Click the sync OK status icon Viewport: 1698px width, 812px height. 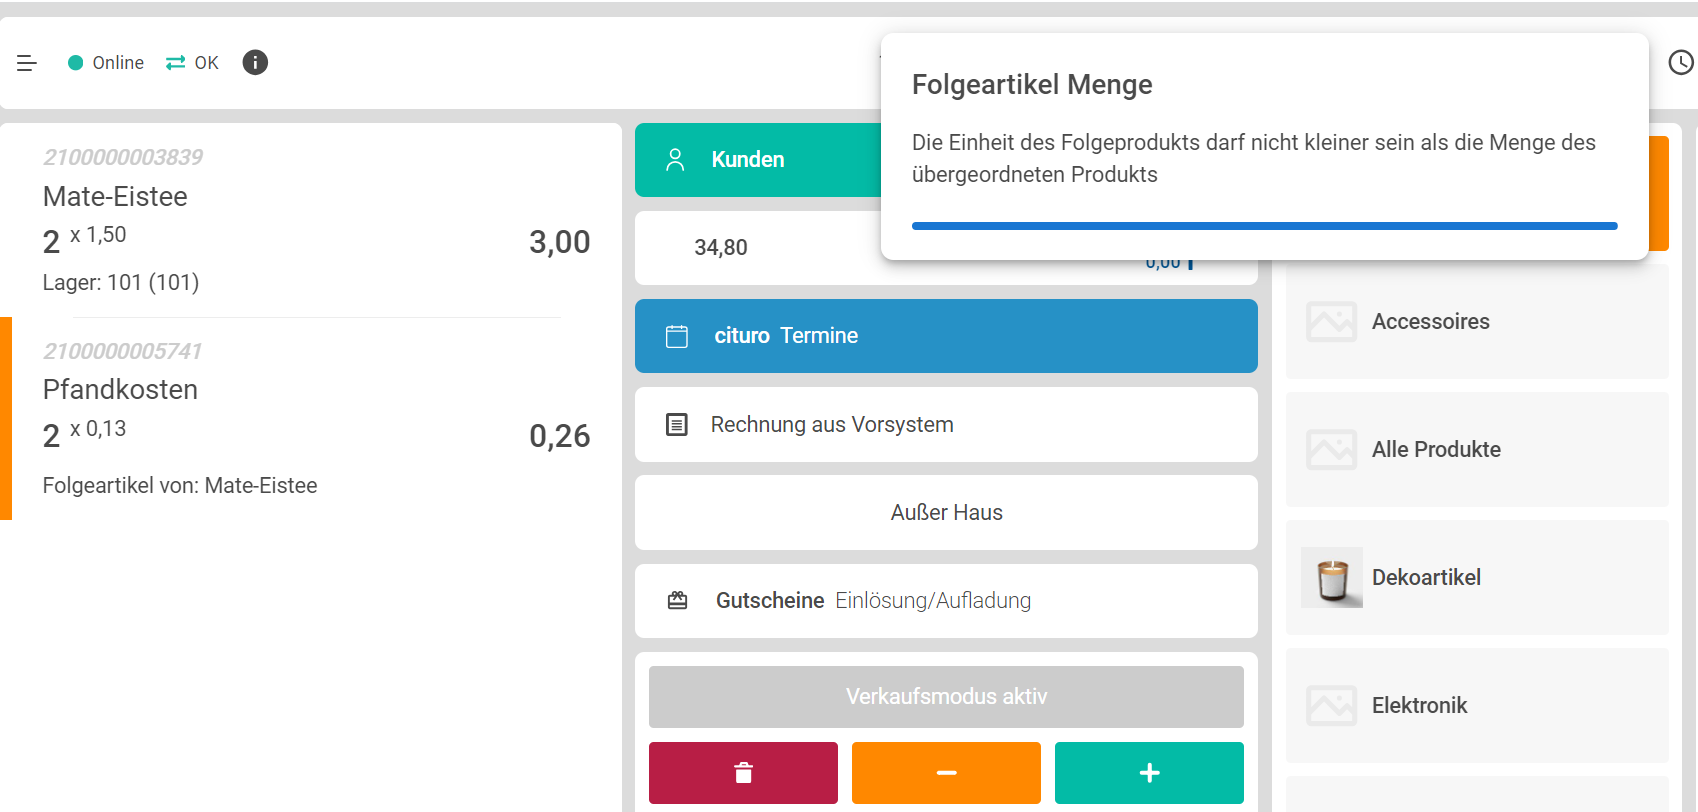tap(176, 63)
